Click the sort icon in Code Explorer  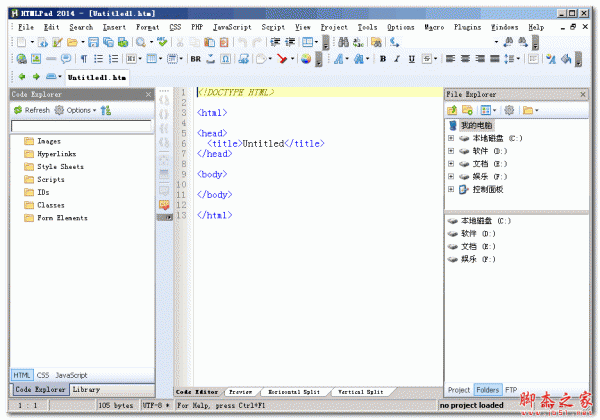[x=106, y=110]
